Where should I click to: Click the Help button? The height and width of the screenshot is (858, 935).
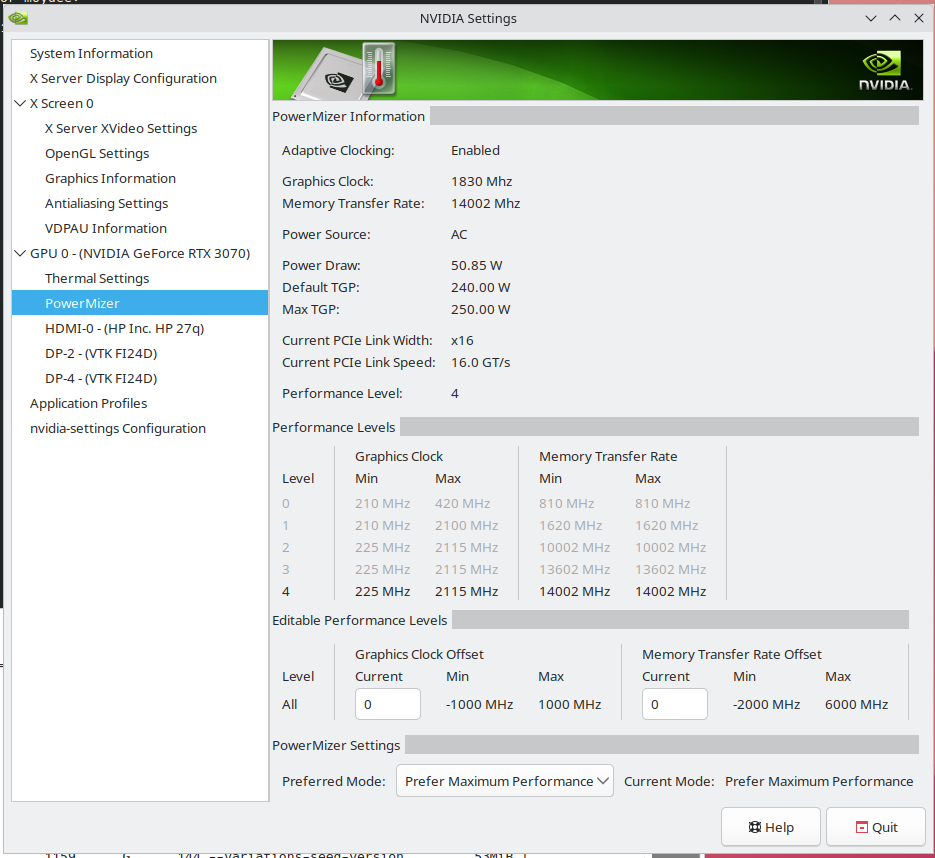pyautogui.click(x=771, y=827)
